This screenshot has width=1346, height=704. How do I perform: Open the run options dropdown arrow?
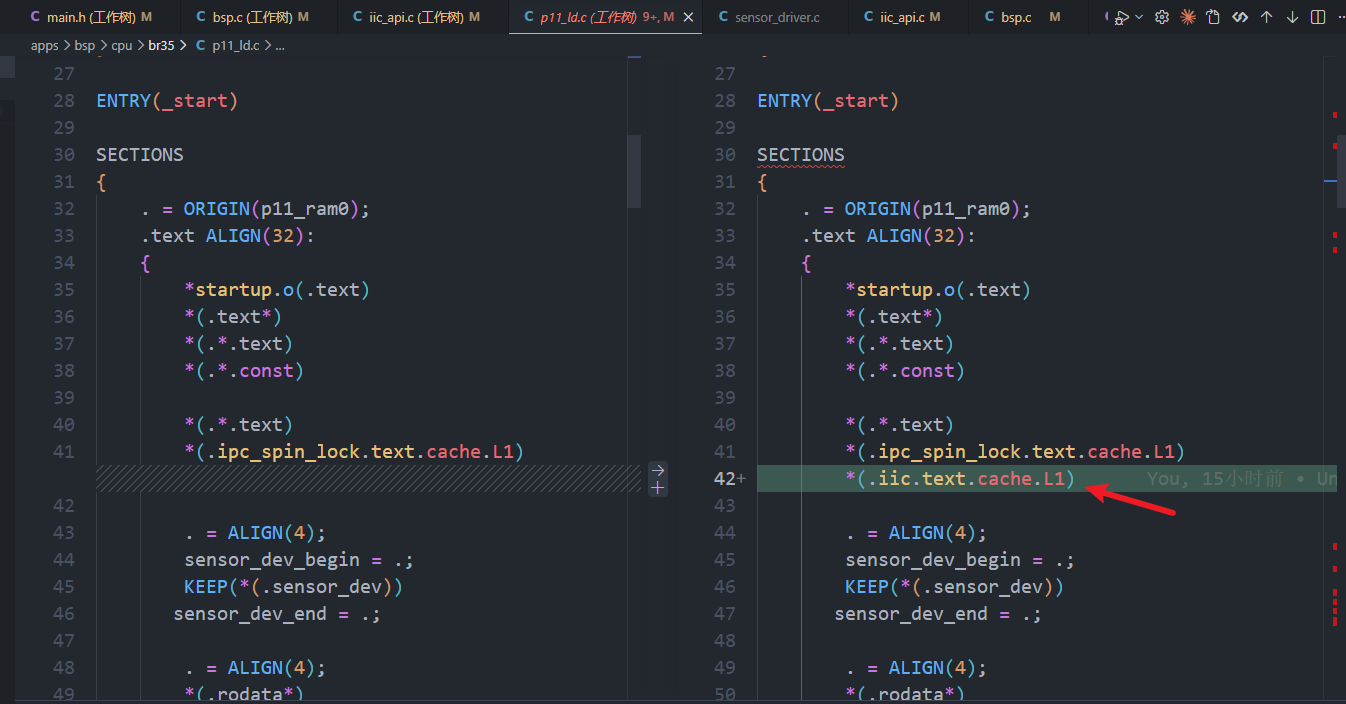pos(1139,17)
